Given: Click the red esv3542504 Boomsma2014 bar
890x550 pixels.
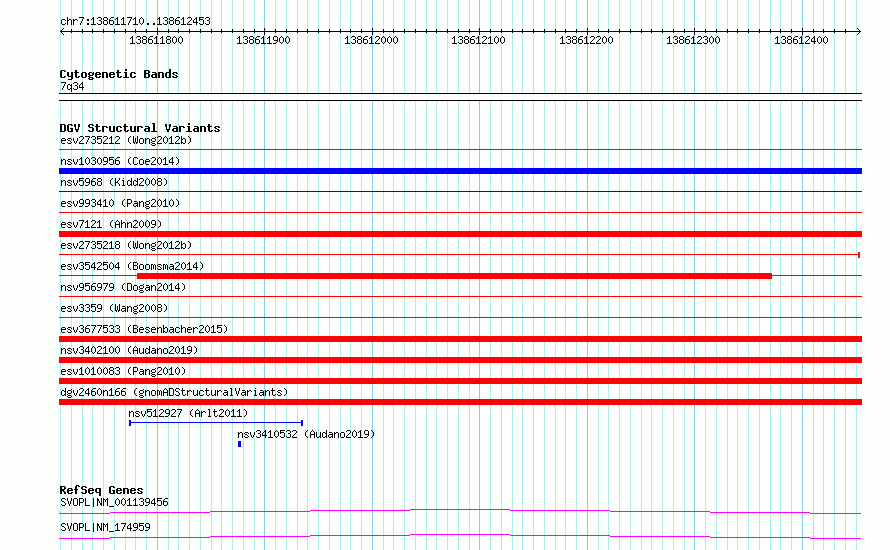Looking at the screenshot, I should coord(454,276).
